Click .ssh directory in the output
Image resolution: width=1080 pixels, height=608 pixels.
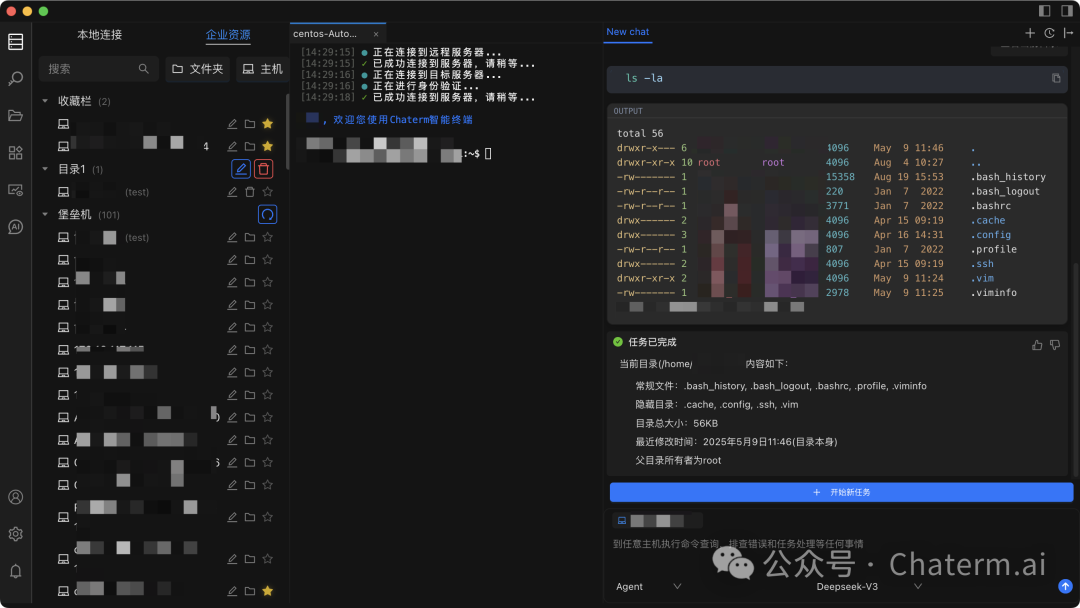[982, 264]
